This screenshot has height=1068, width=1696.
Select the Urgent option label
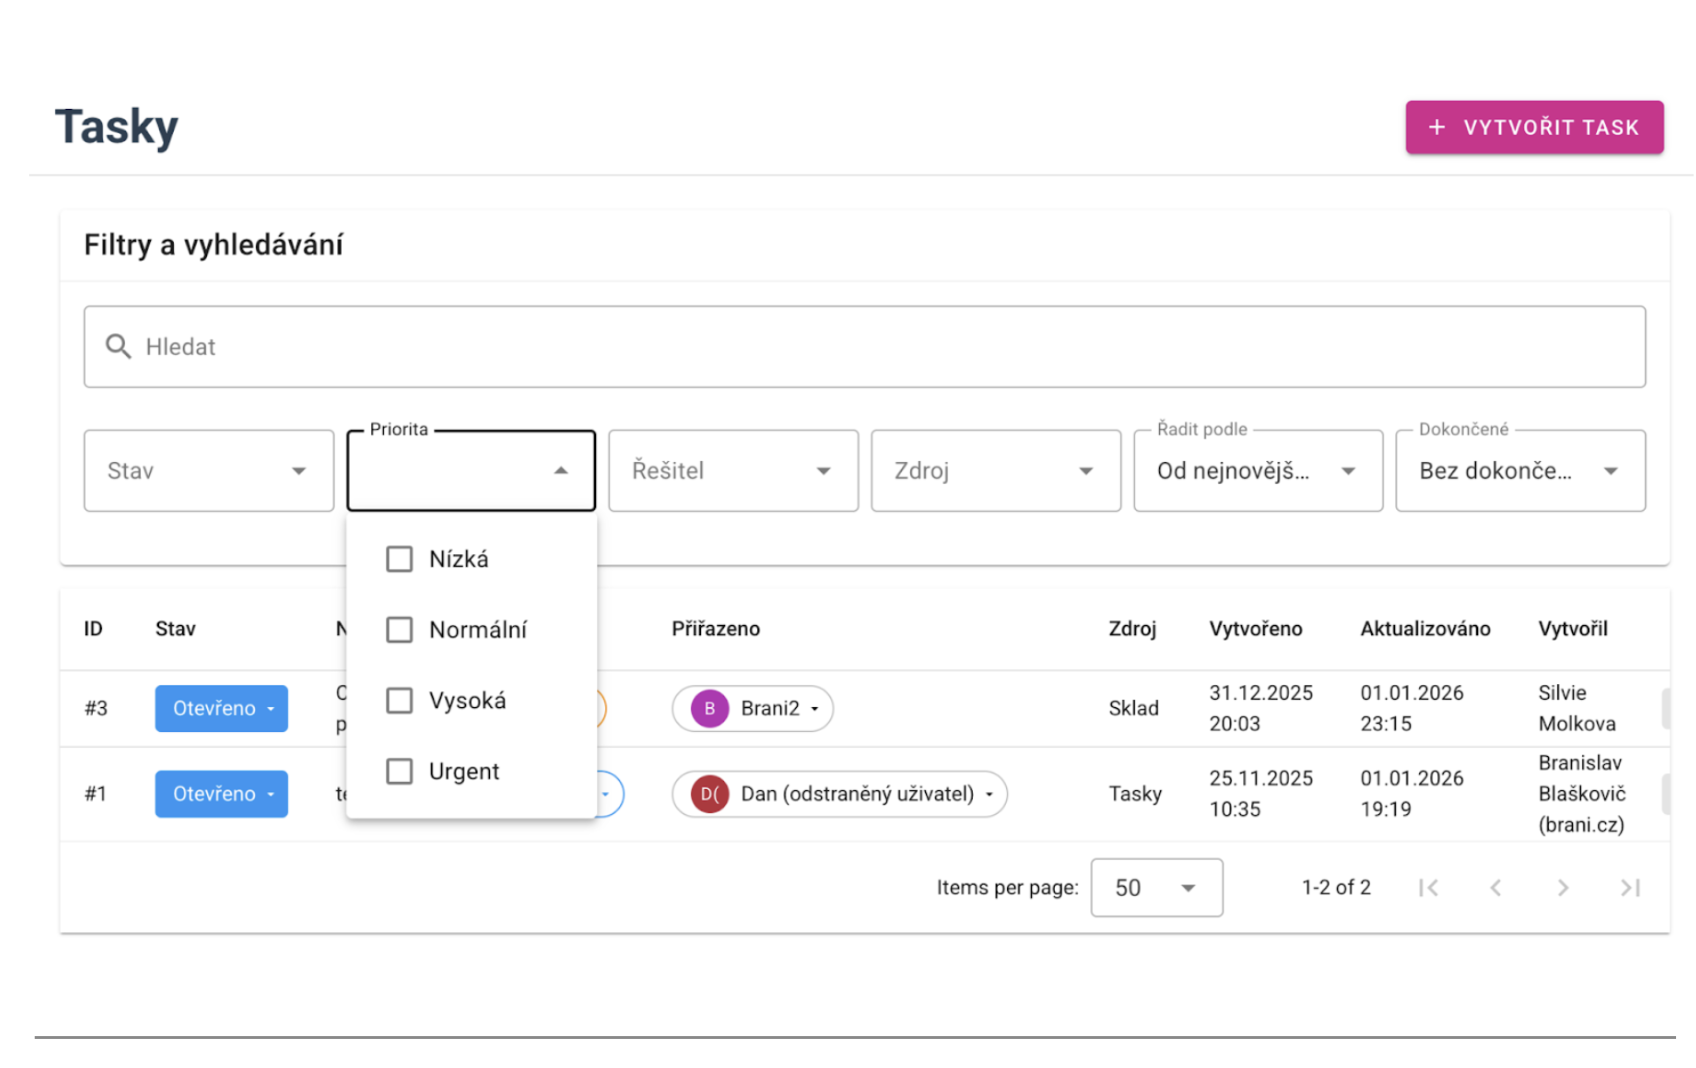(464, 771)
